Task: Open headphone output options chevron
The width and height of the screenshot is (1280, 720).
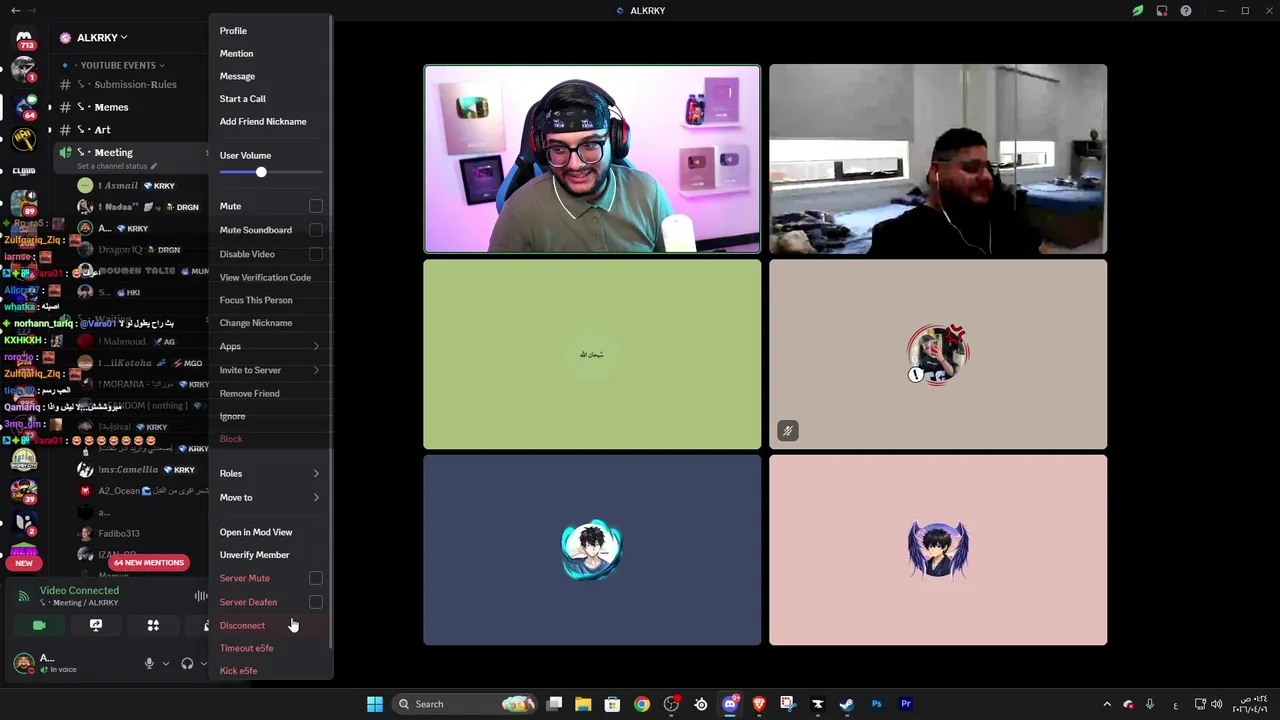Action: (204, 663)
